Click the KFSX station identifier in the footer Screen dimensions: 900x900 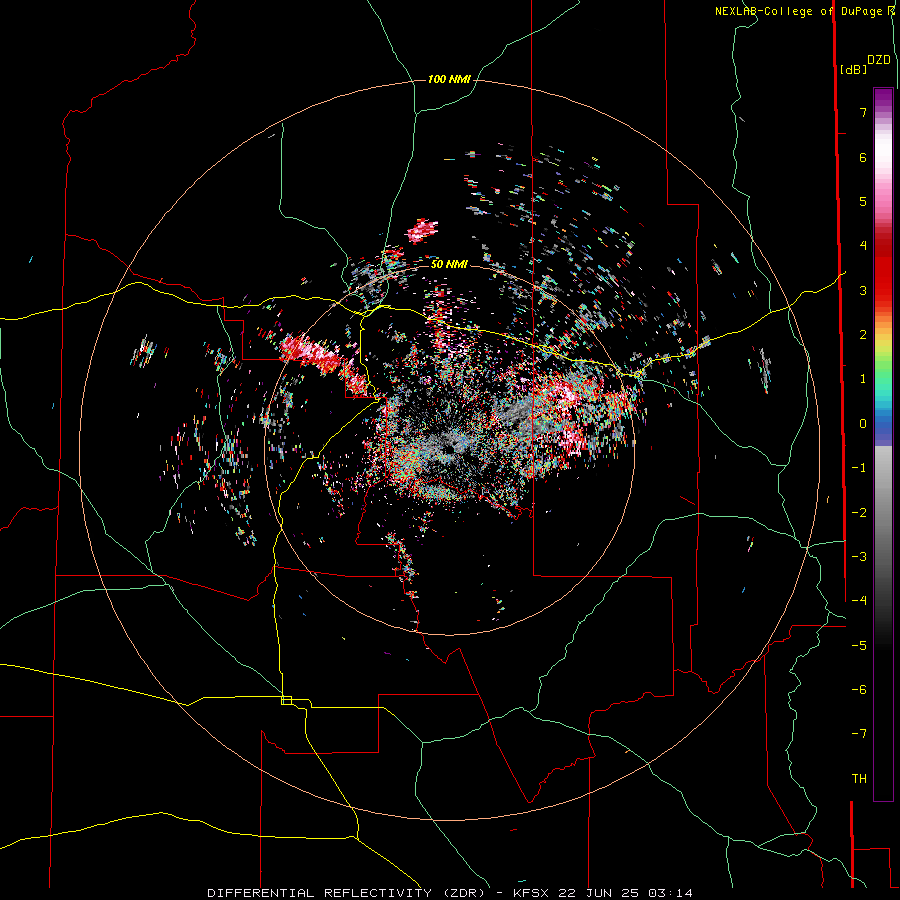click(x=530, y=893)
